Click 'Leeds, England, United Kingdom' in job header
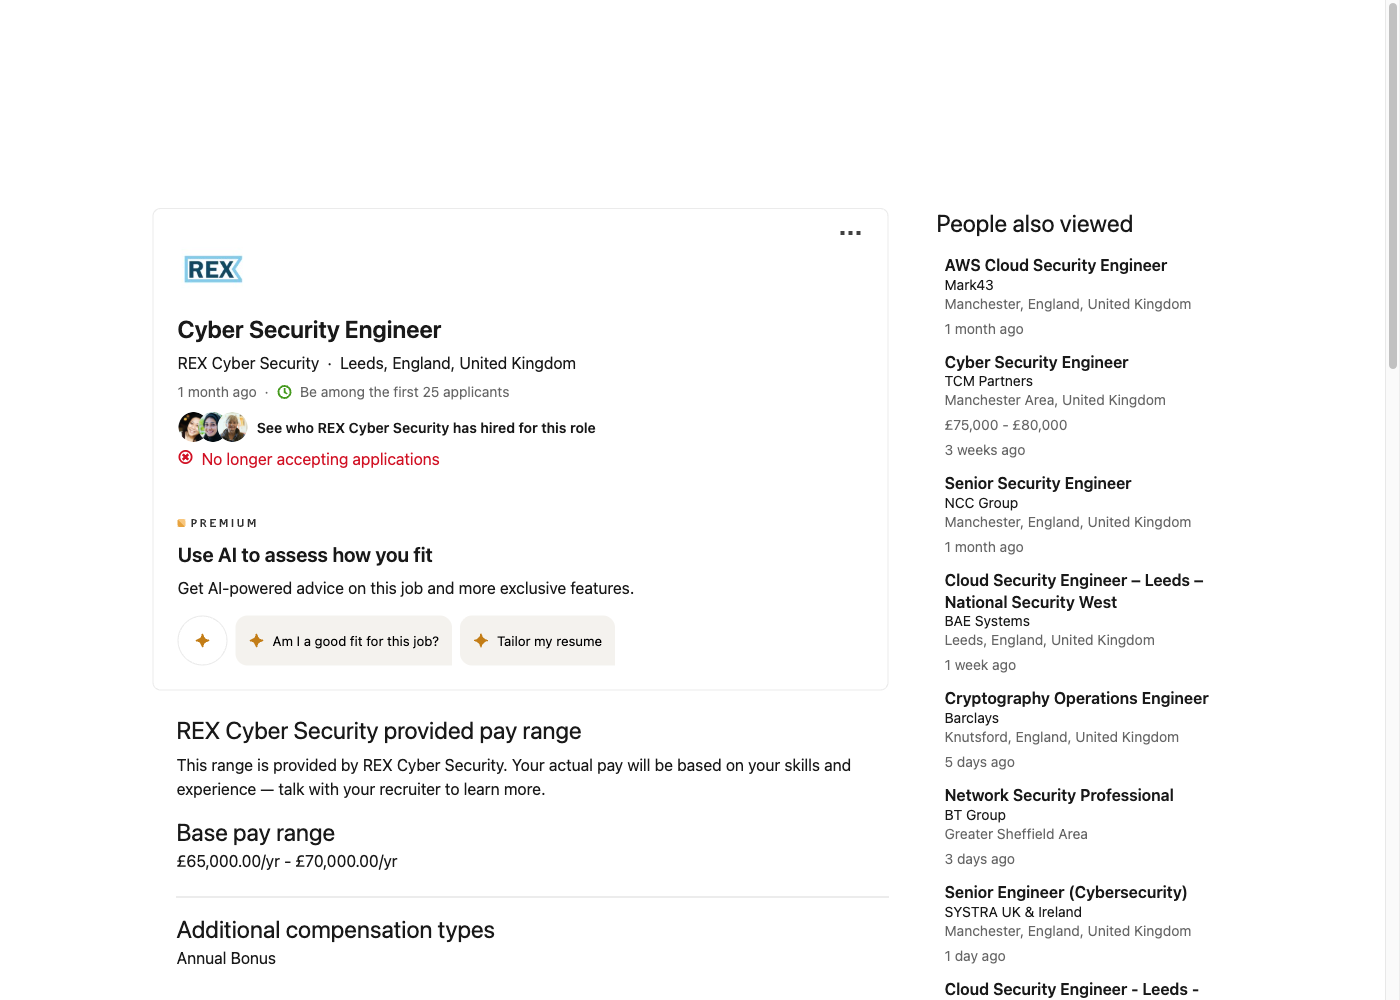The width and height of the screenshot is (1400, 1000). (x=458, y=363)
